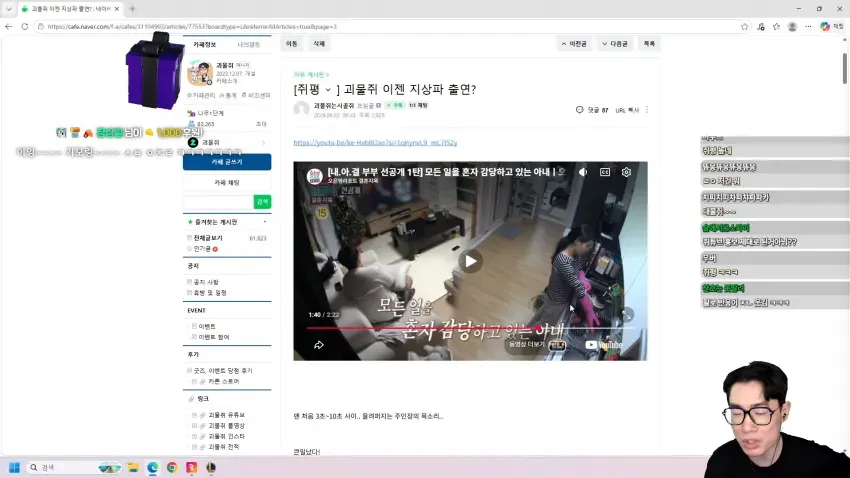The width and height of the screenshot is (850, 478).
Task: Open 굿즈, 이벤트 당첨 후기 board
Action: 223,371
